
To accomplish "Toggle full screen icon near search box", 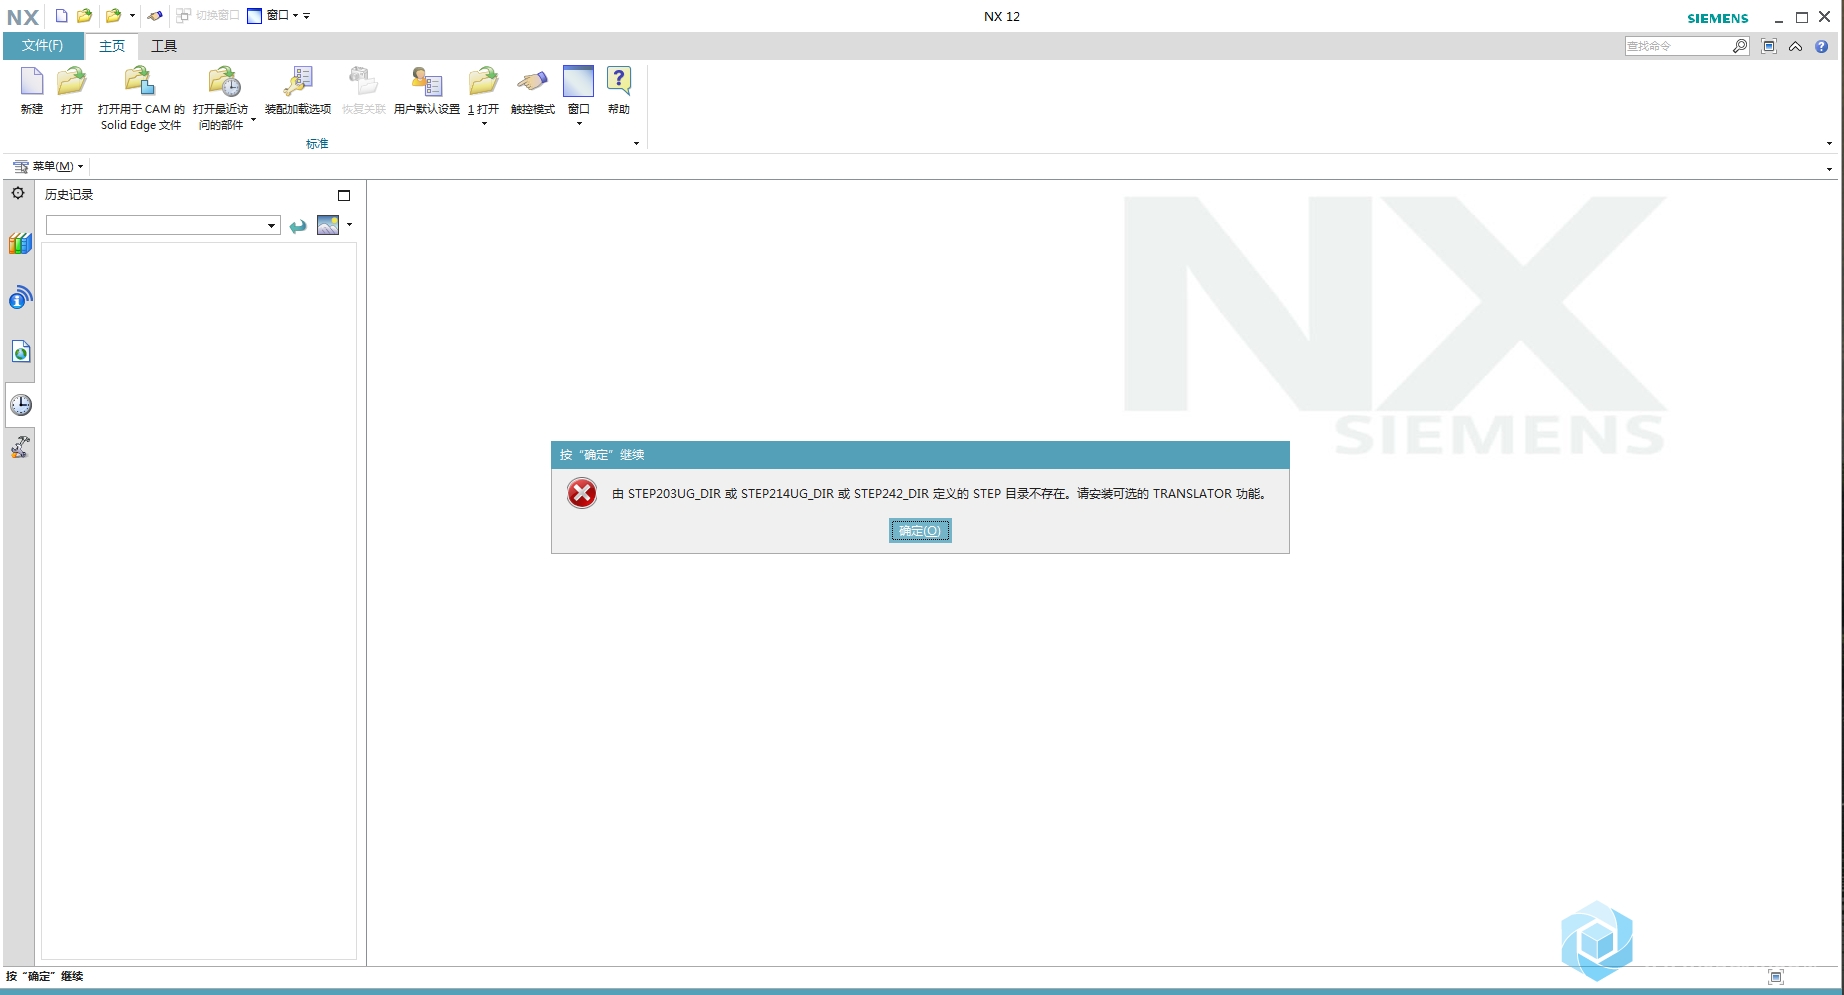I will [x=1769, y=46].
